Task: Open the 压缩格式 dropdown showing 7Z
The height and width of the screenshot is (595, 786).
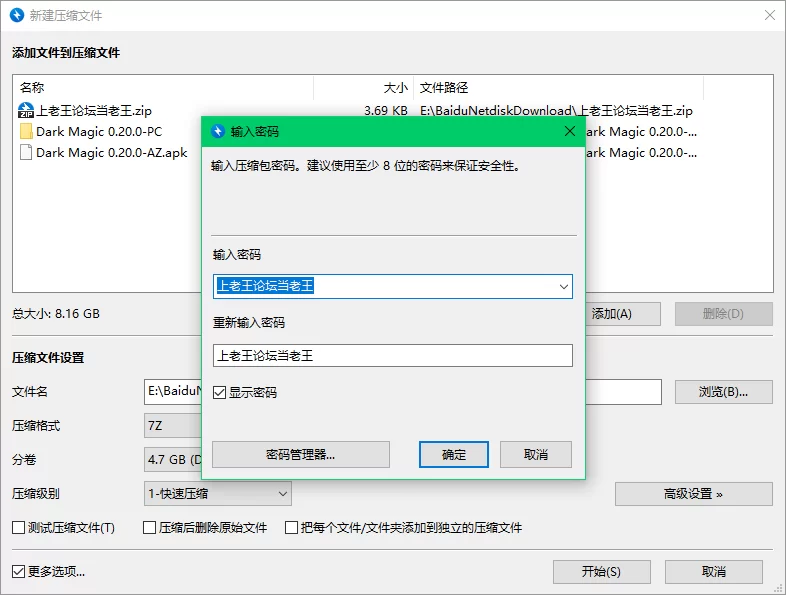Action: pyautogui.click(x=172, y=426)
